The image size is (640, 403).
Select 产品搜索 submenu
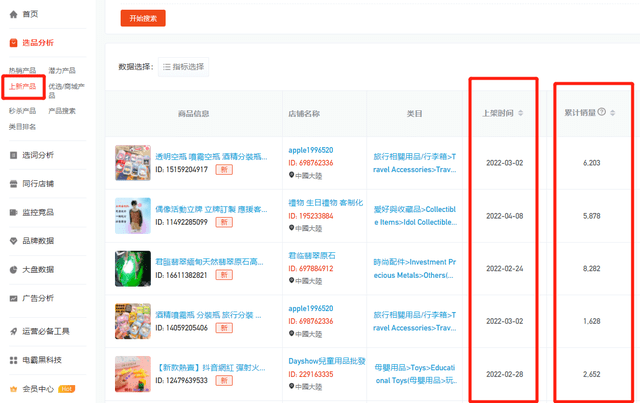62,111
